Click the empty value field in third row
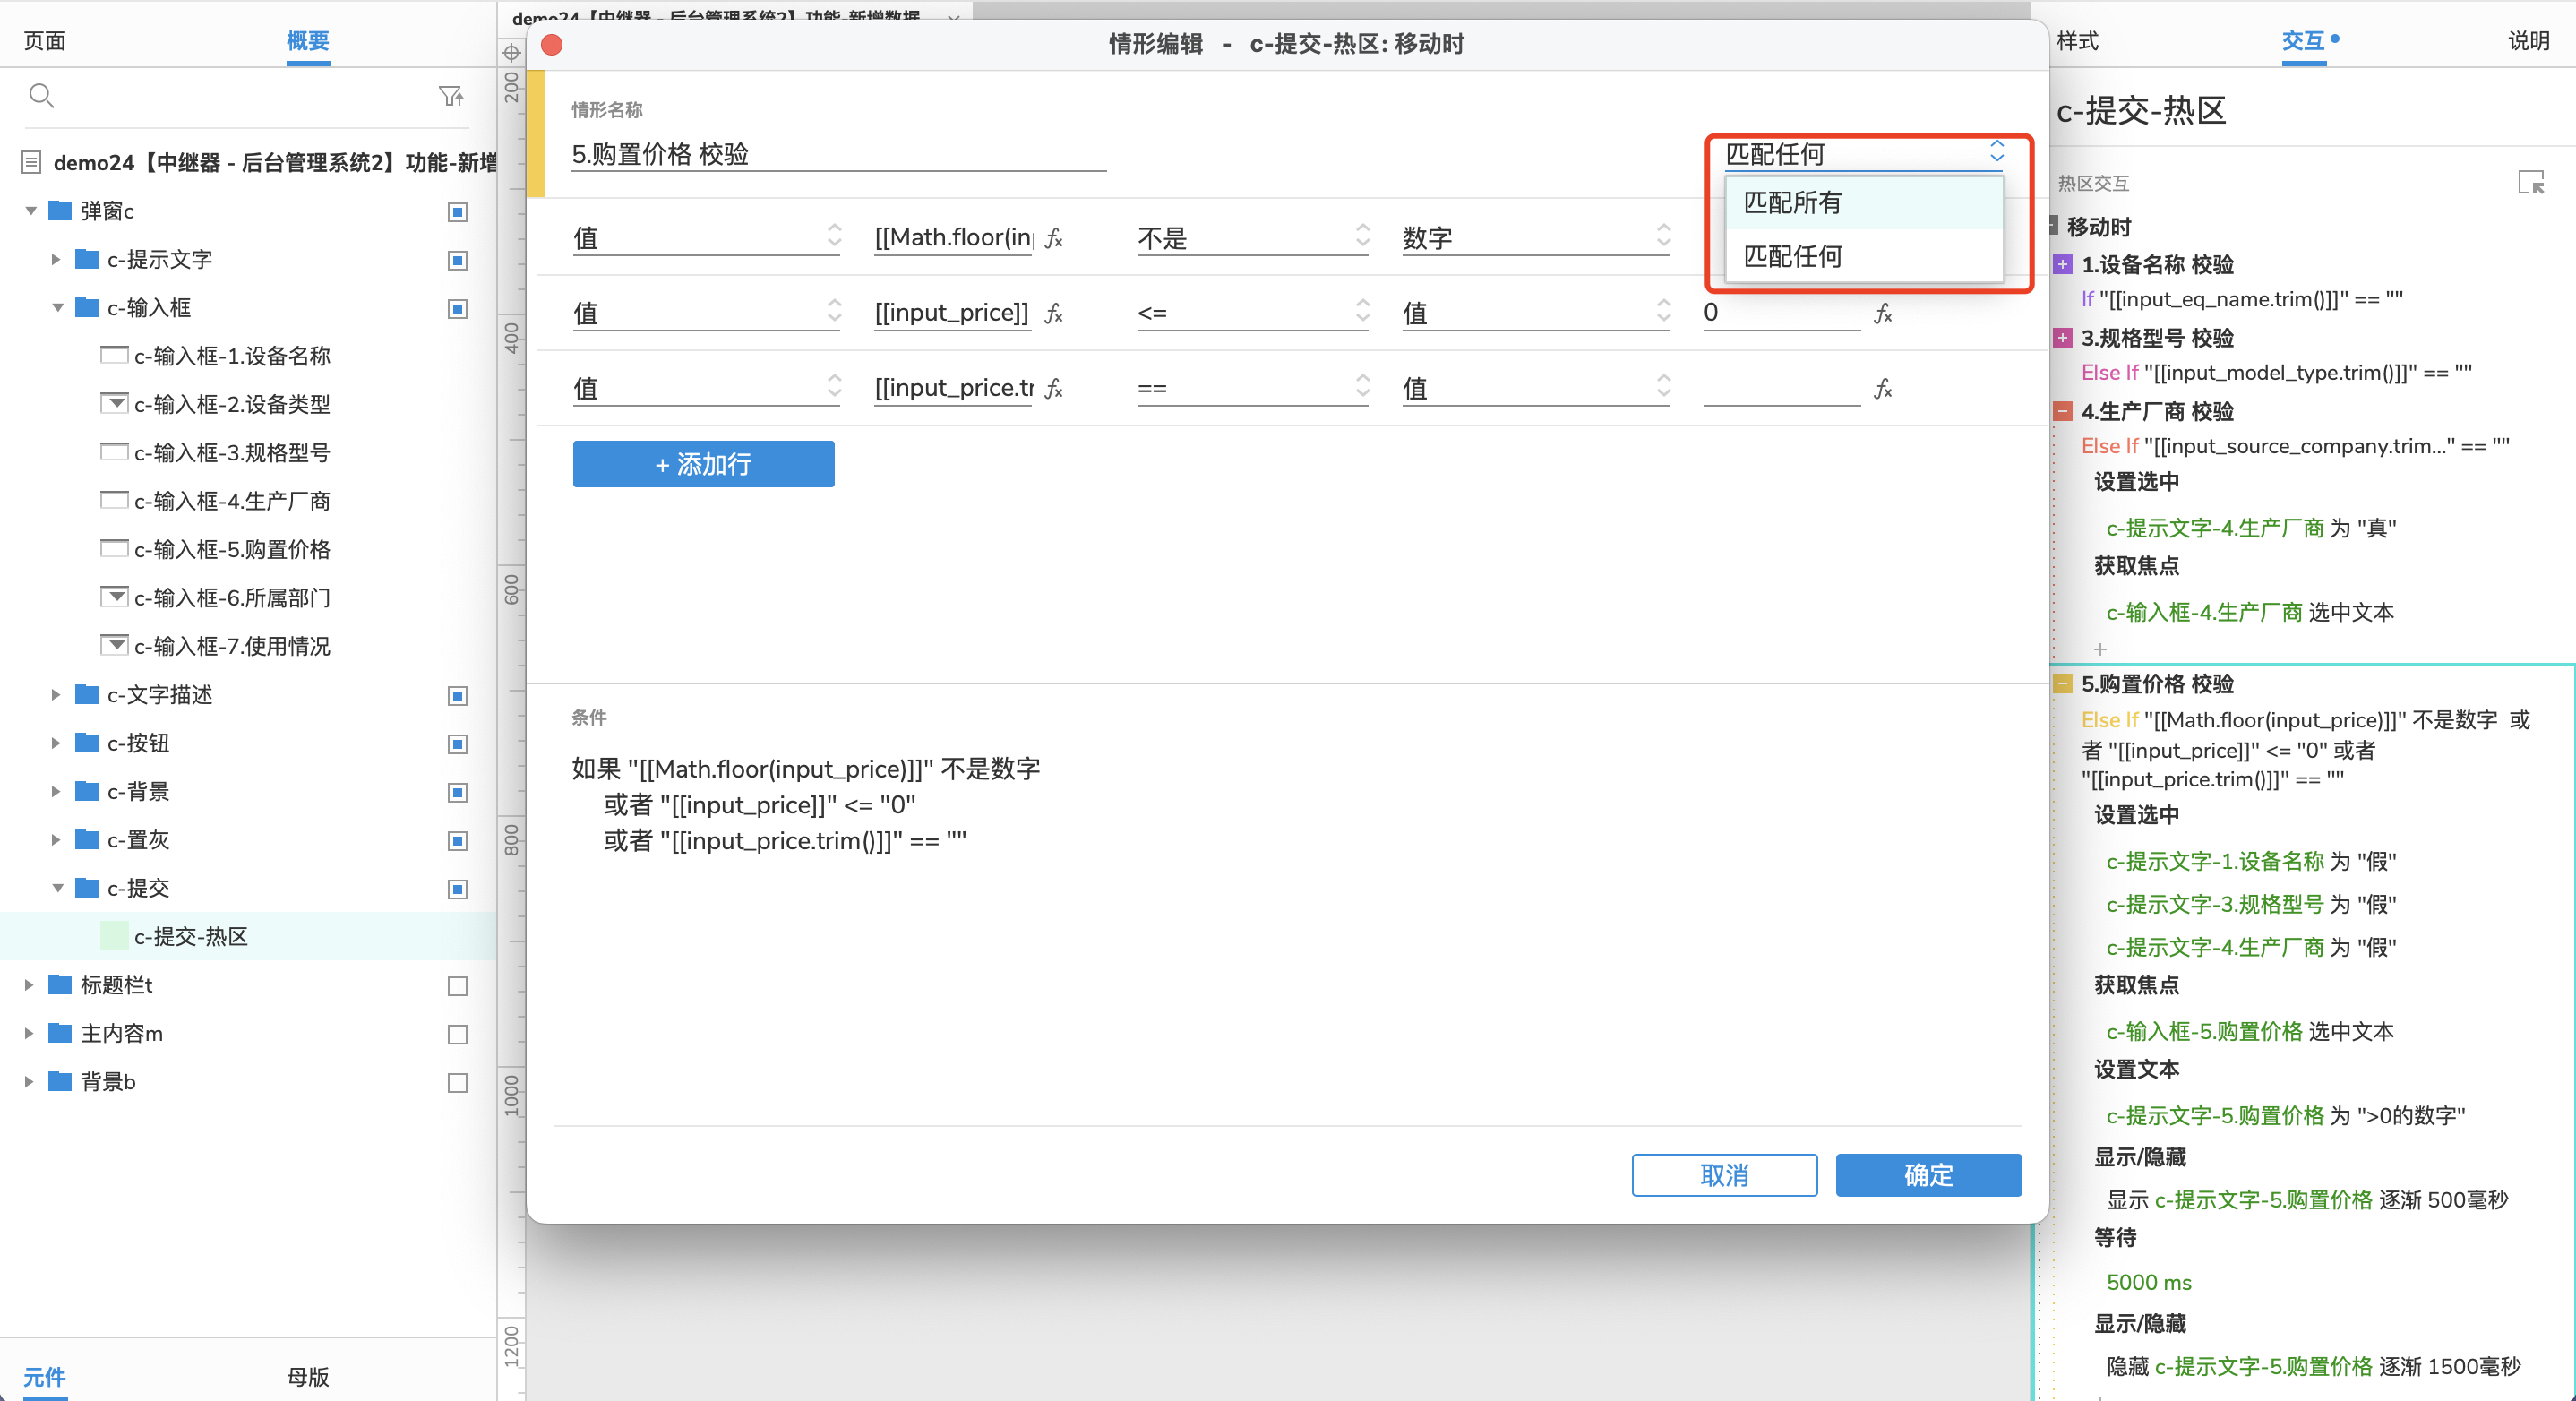Image resolution: width=2576 pixels, height=1401 pixels. coord(1781,388)
